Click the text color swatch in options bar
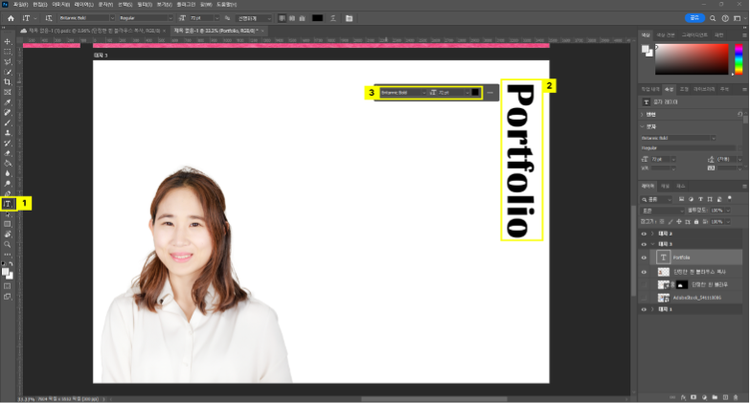The image size is (750, 403). pos(317,18)
